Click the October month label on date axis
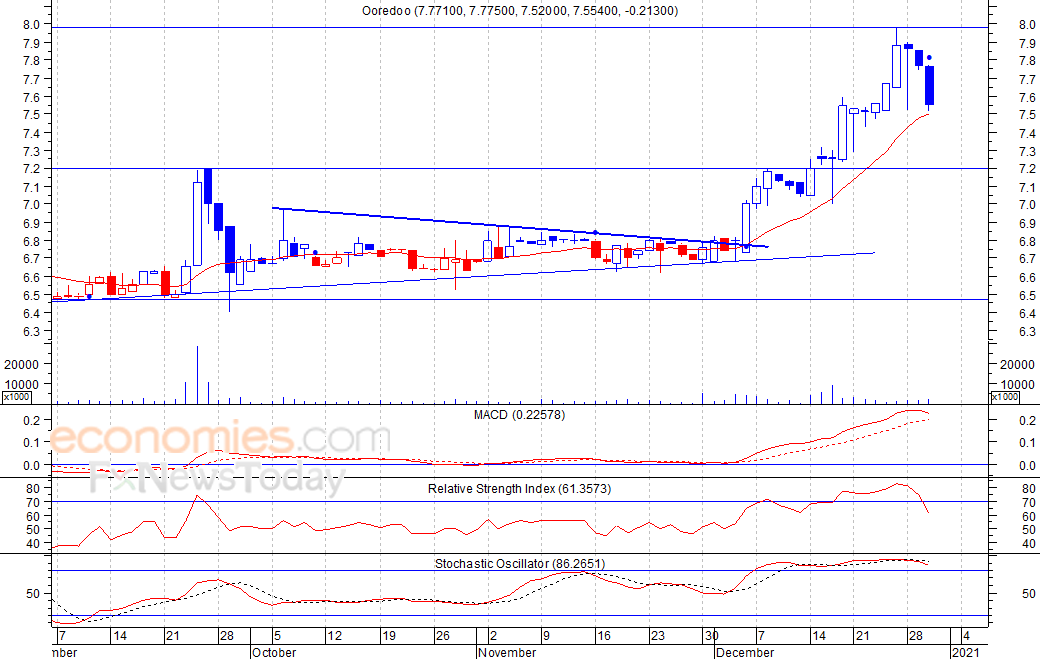 point(274,652)
